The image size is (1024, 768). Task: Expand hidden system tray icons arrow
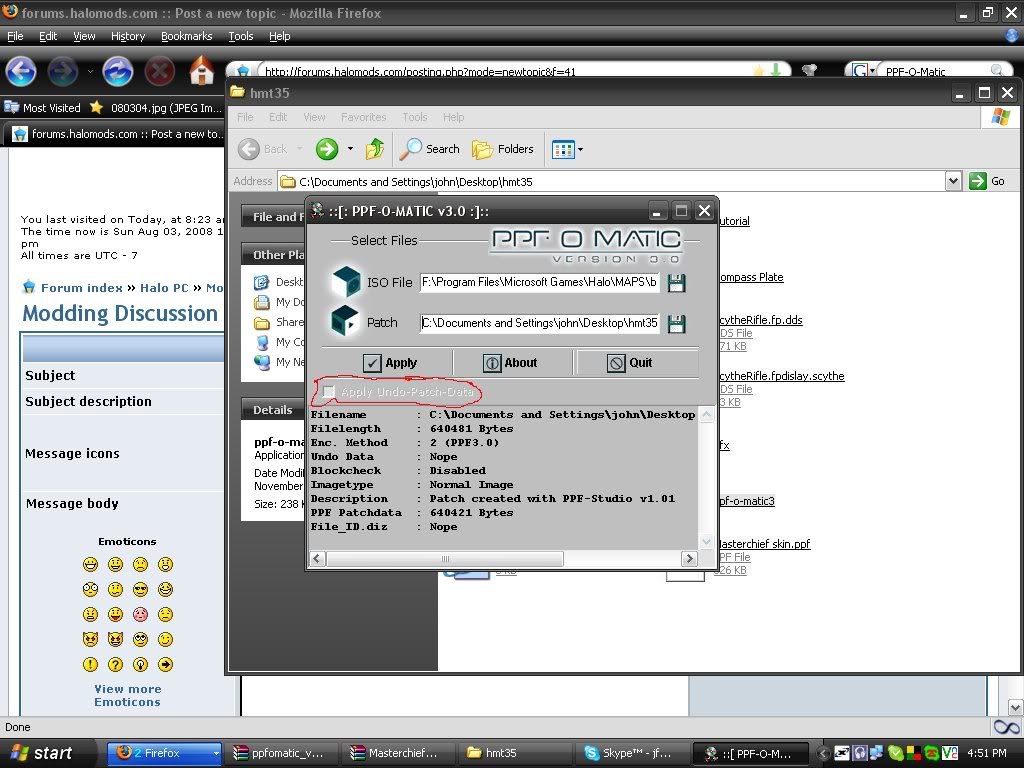click(x=823, y=753)
